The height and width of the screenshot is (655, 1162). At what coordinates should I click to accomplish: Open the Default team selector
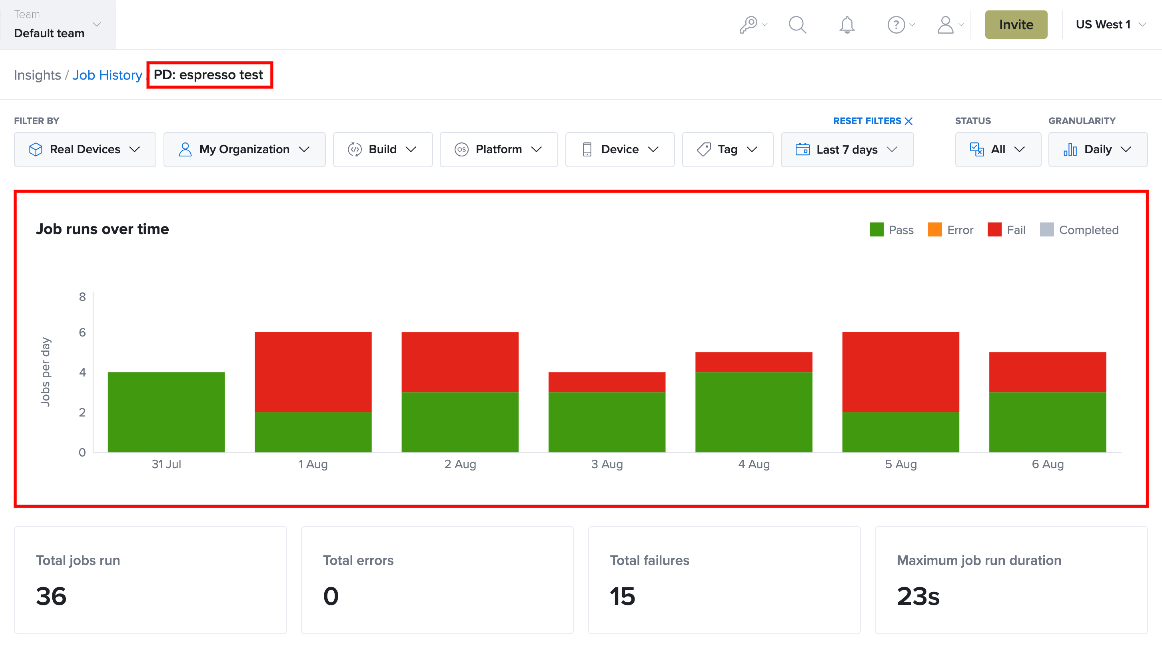coord(57,24)
